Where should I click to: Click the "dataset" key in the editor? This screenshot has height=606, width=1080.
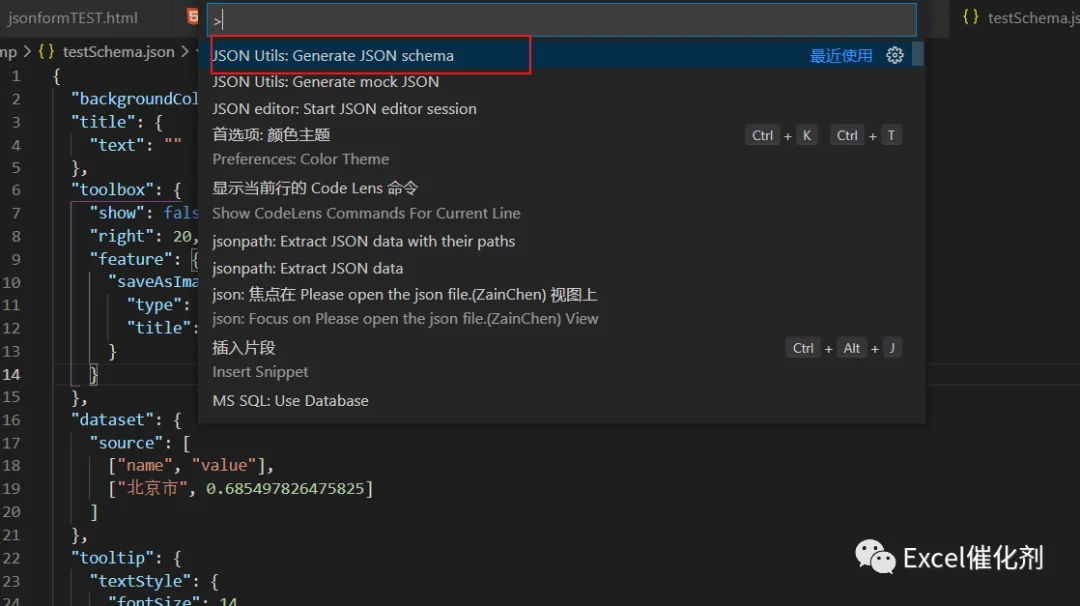[112, 419]
